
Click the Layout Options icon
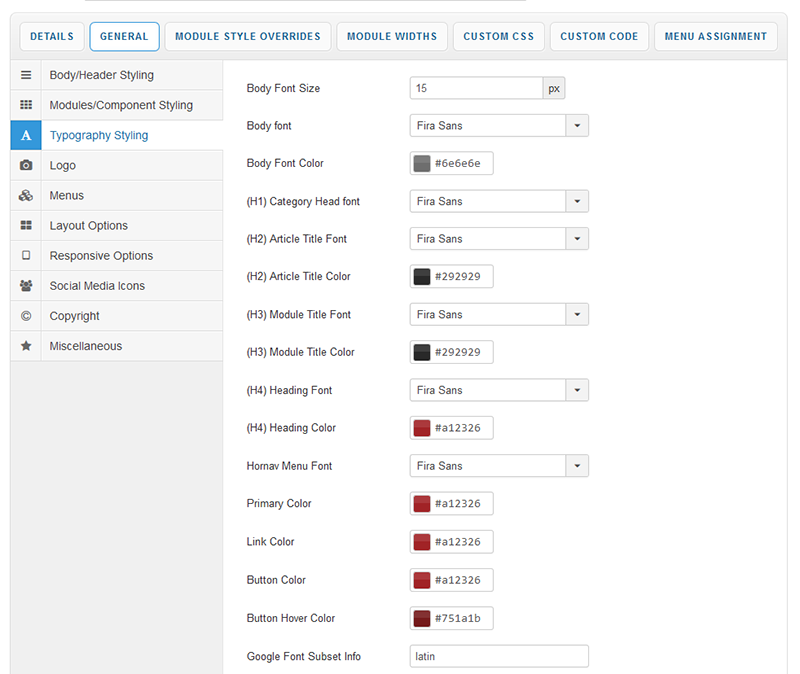click(x=26, y=225)
